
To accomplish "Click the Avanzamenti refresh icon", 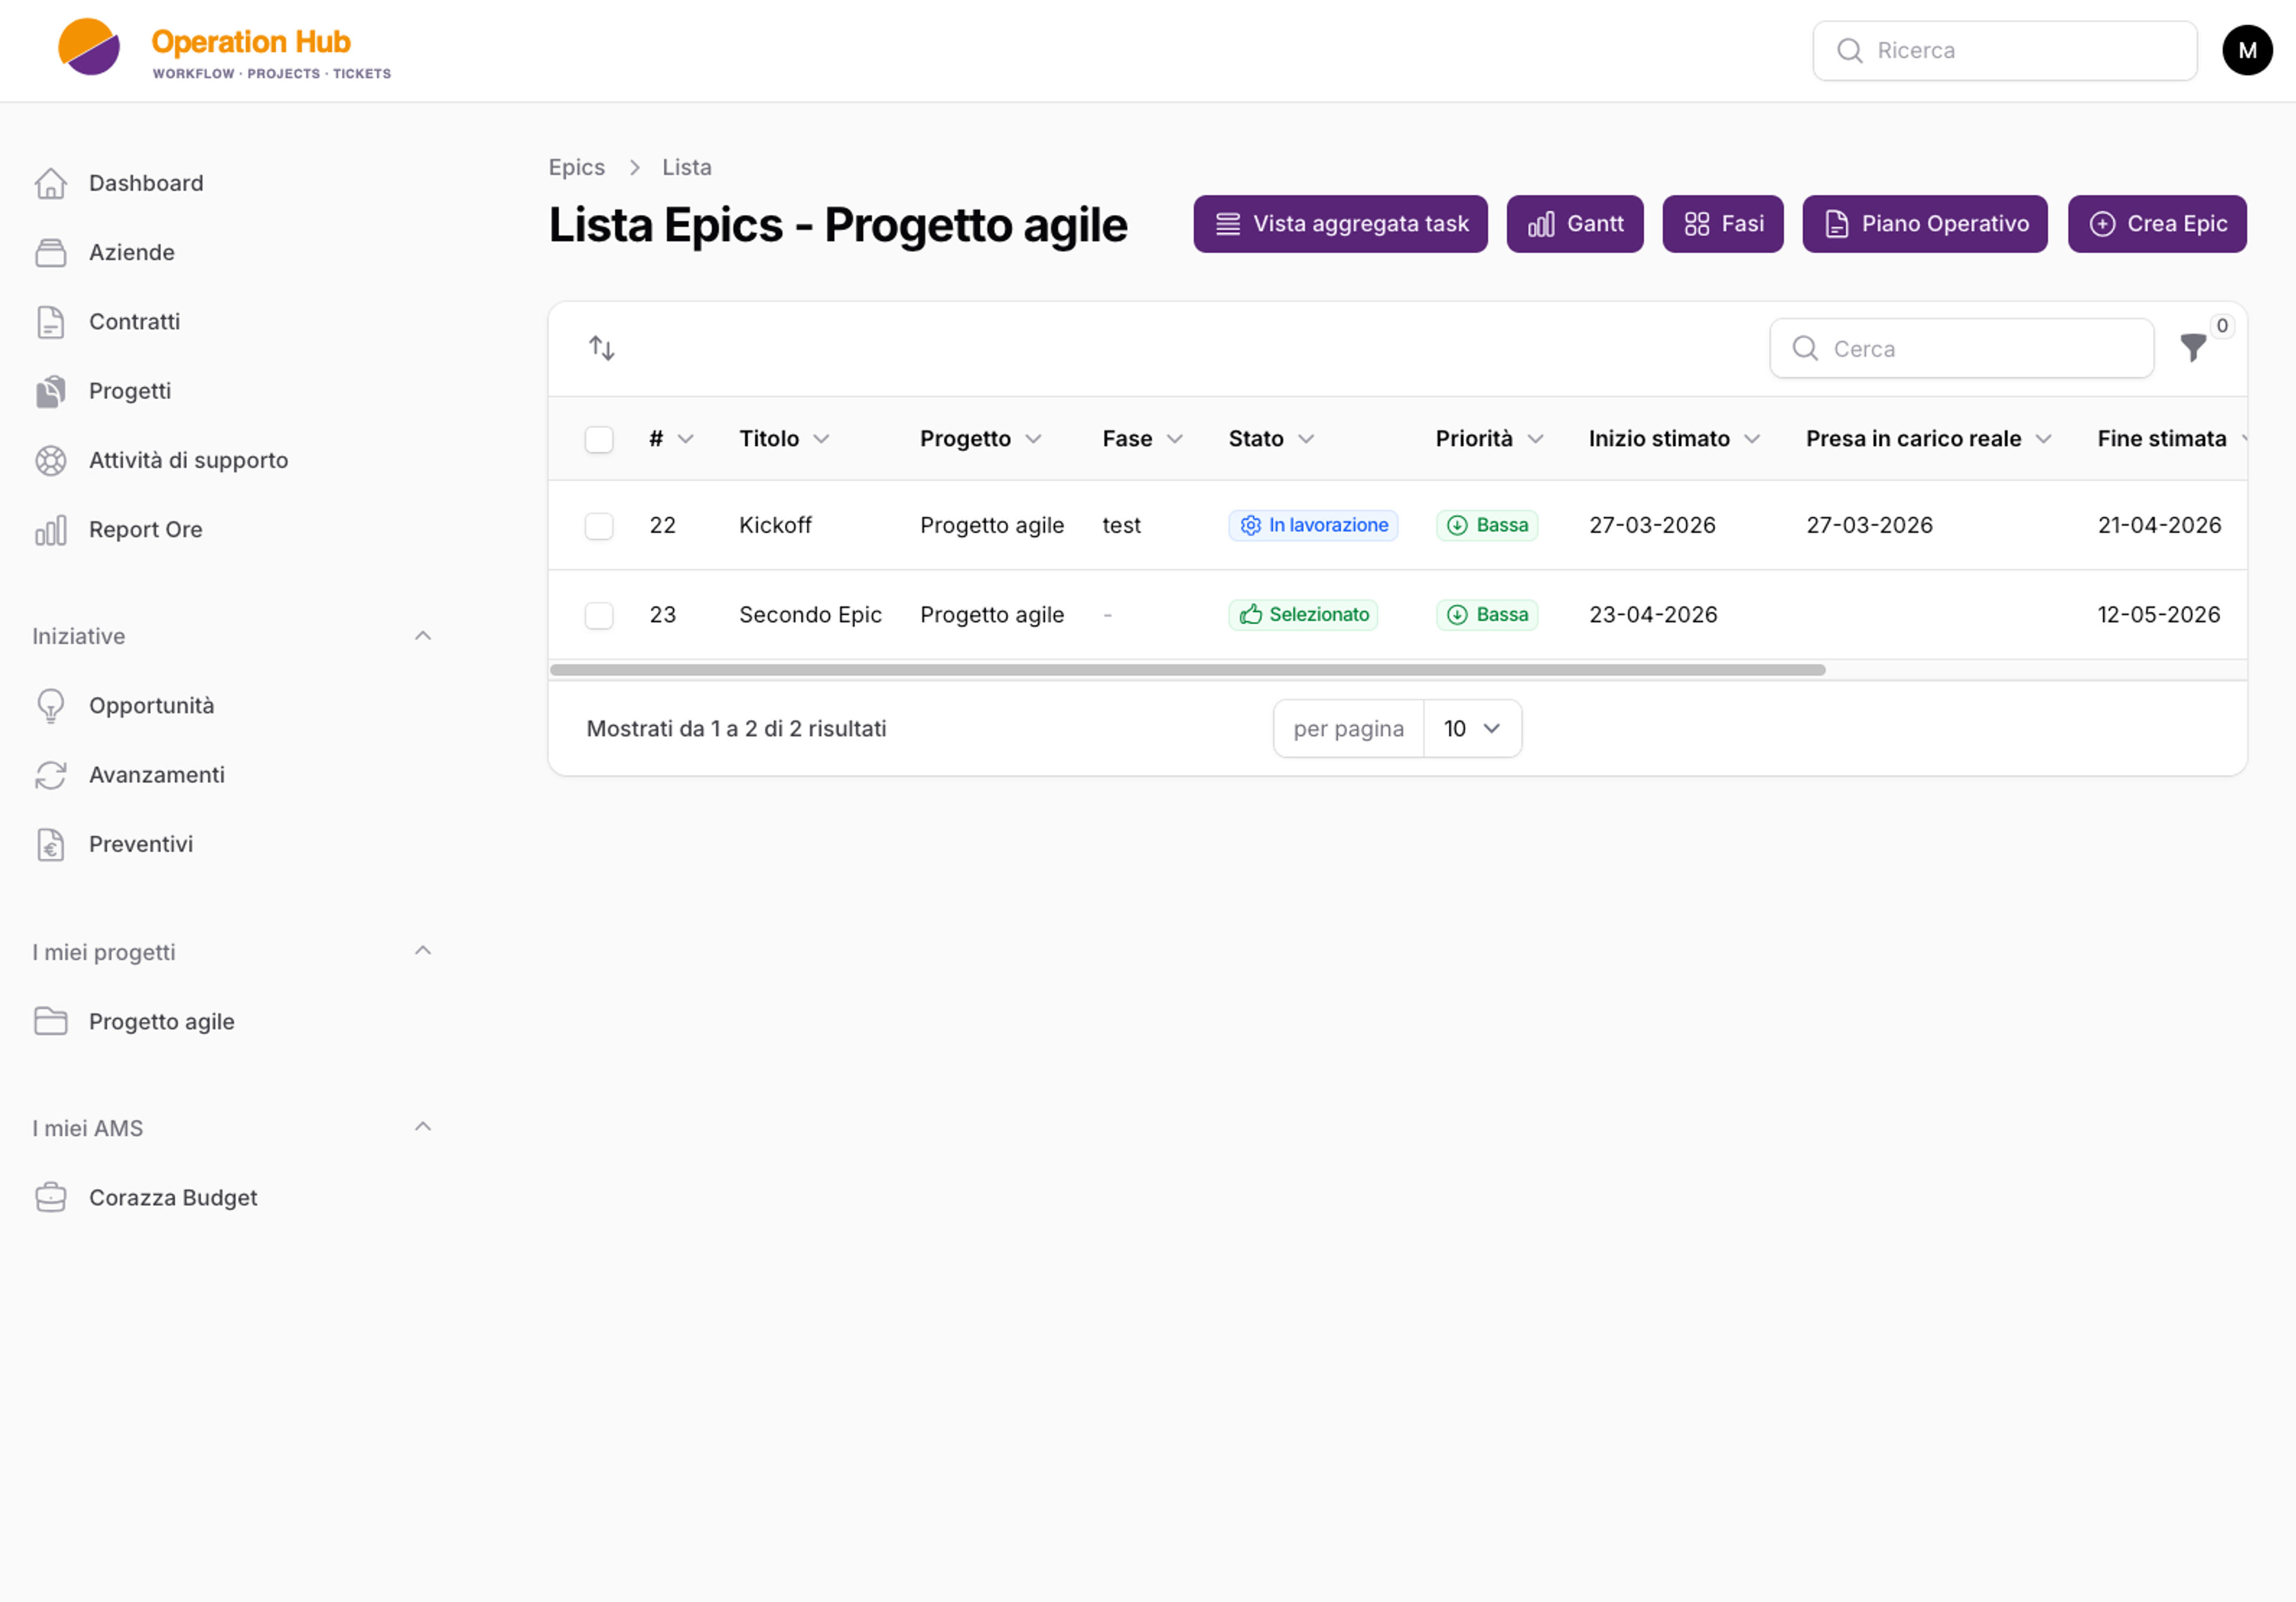I will 51,775.
